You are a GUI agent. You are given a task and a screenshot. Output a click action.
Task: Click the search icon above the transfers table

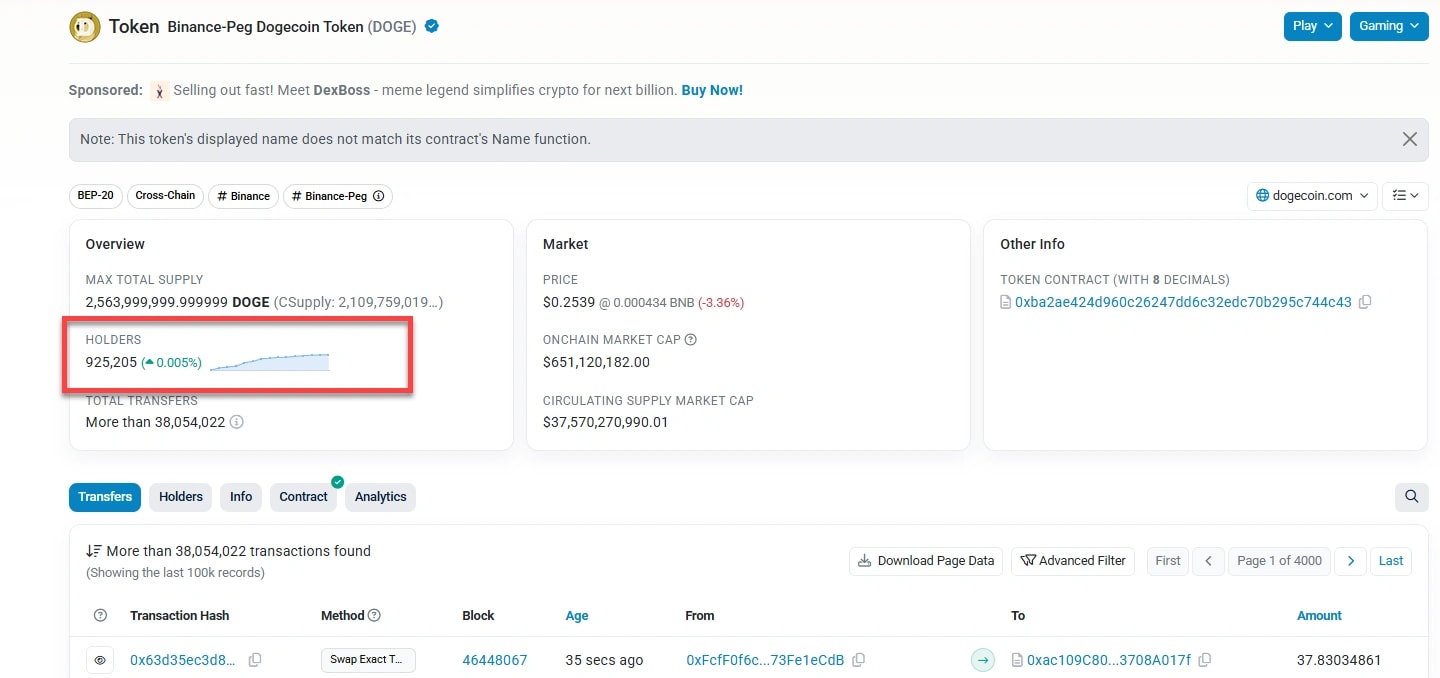[x=1411, y=496]
